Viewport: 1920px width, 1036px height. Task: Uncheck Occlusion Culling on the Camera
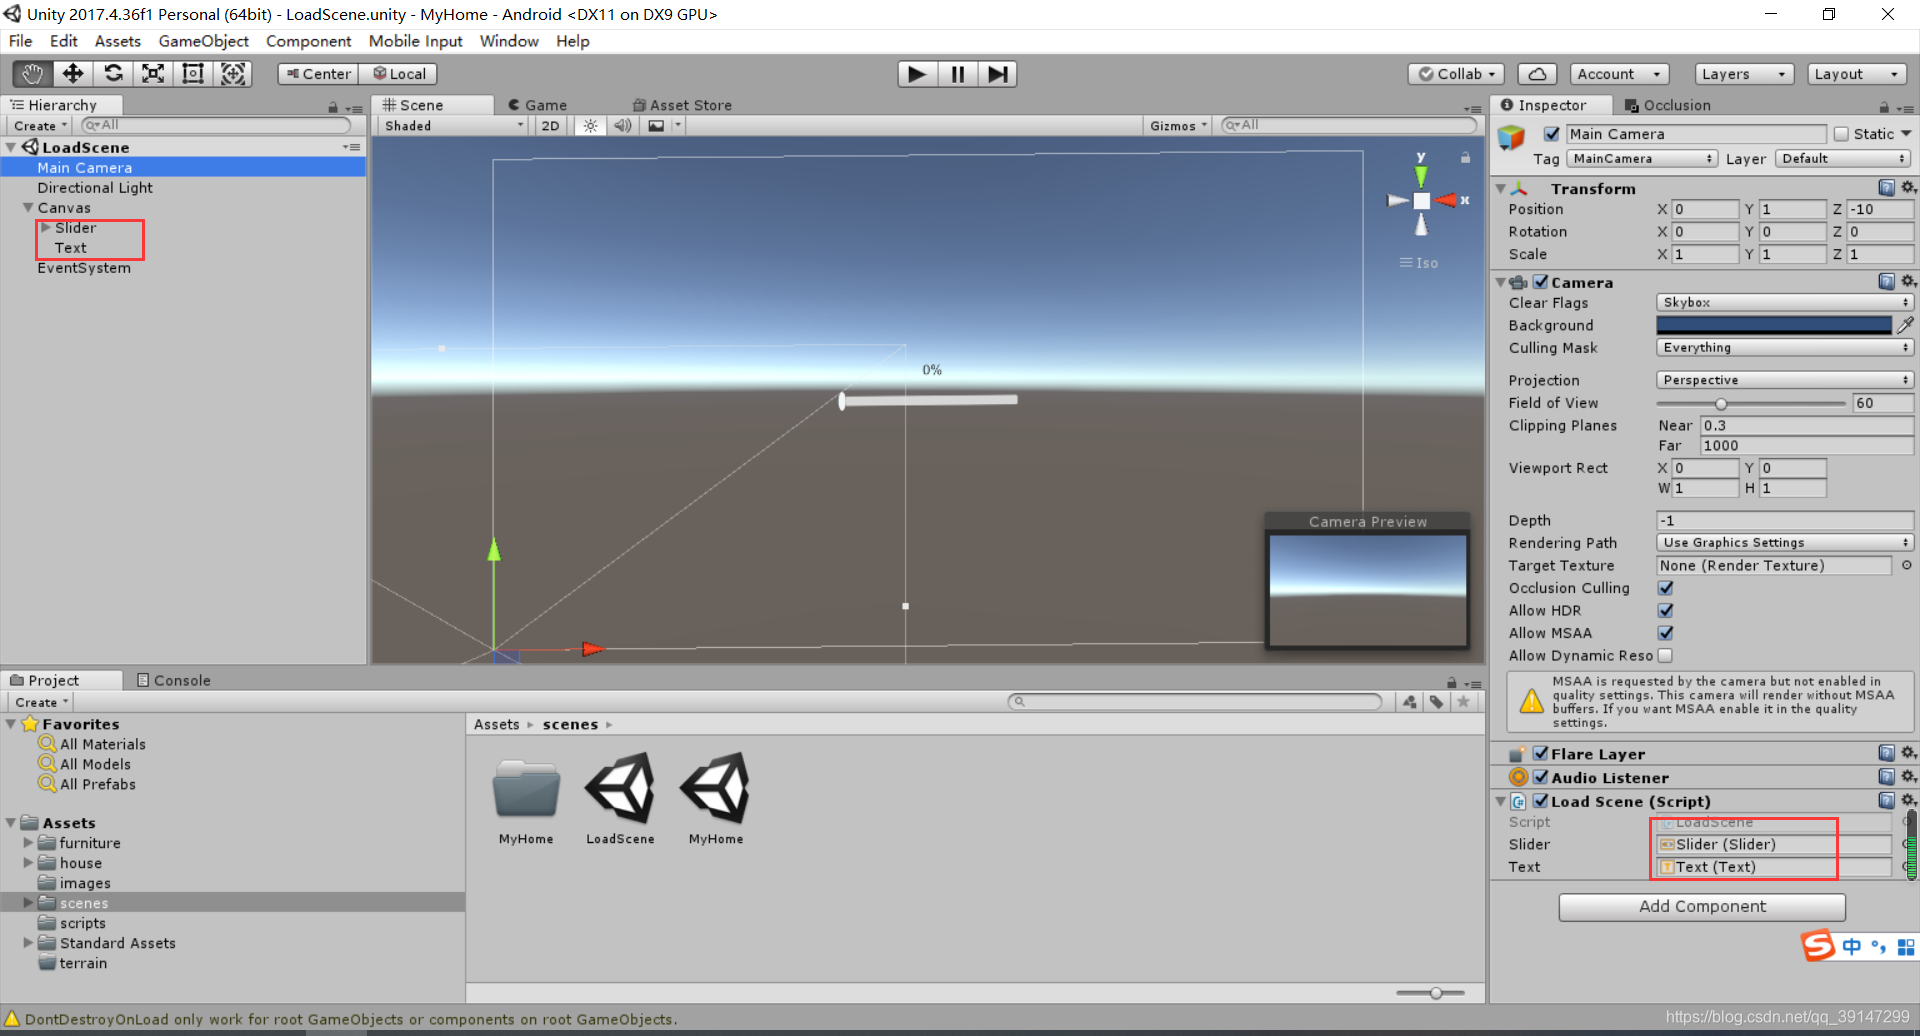1665,588
